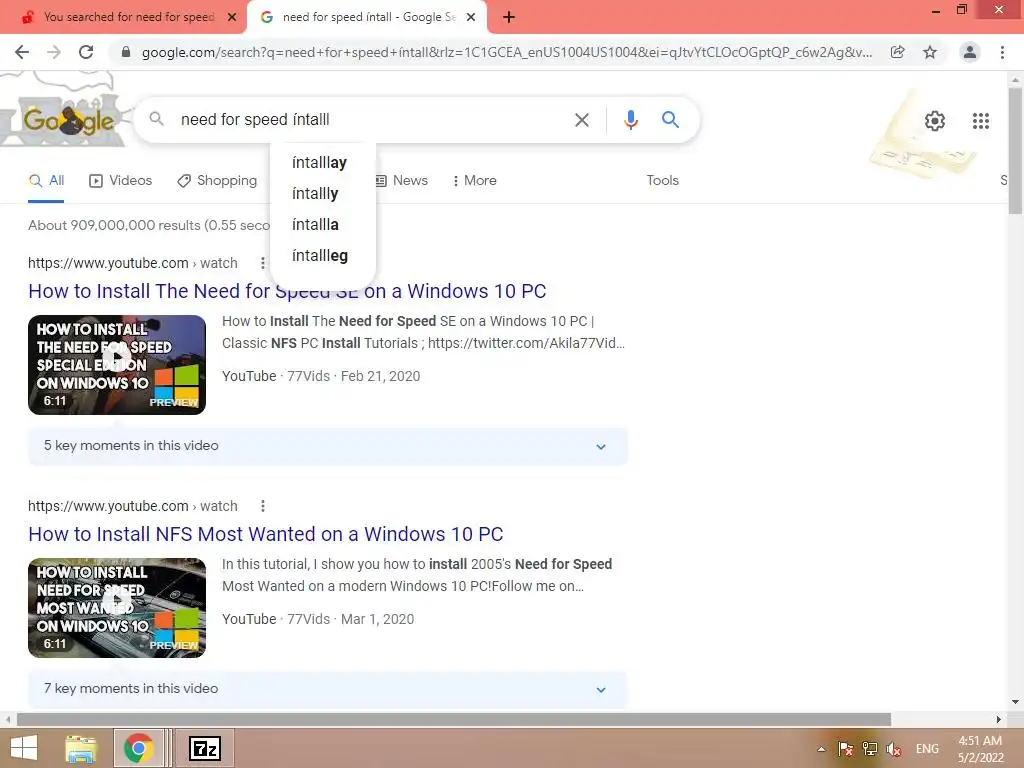Screen dimensions: 1024x768
Task: Reload the current page
Action: click(x=86, y=52)
